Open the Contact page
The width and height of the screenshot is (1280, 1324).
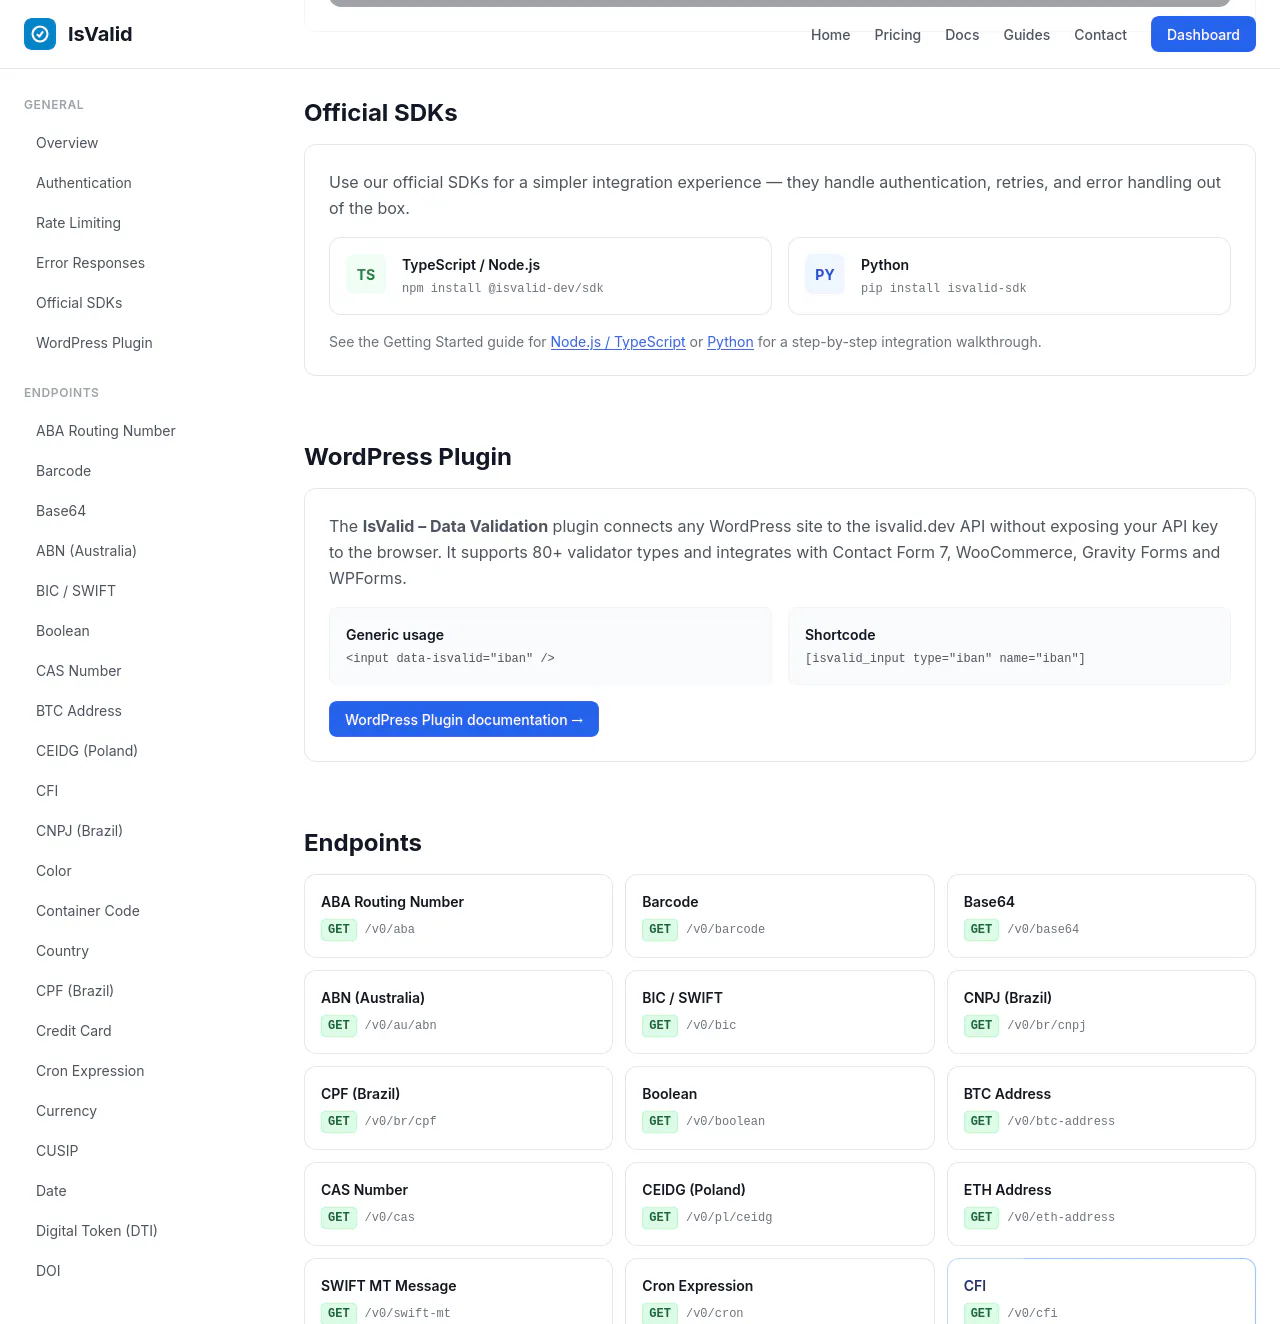pos(1100,35)
